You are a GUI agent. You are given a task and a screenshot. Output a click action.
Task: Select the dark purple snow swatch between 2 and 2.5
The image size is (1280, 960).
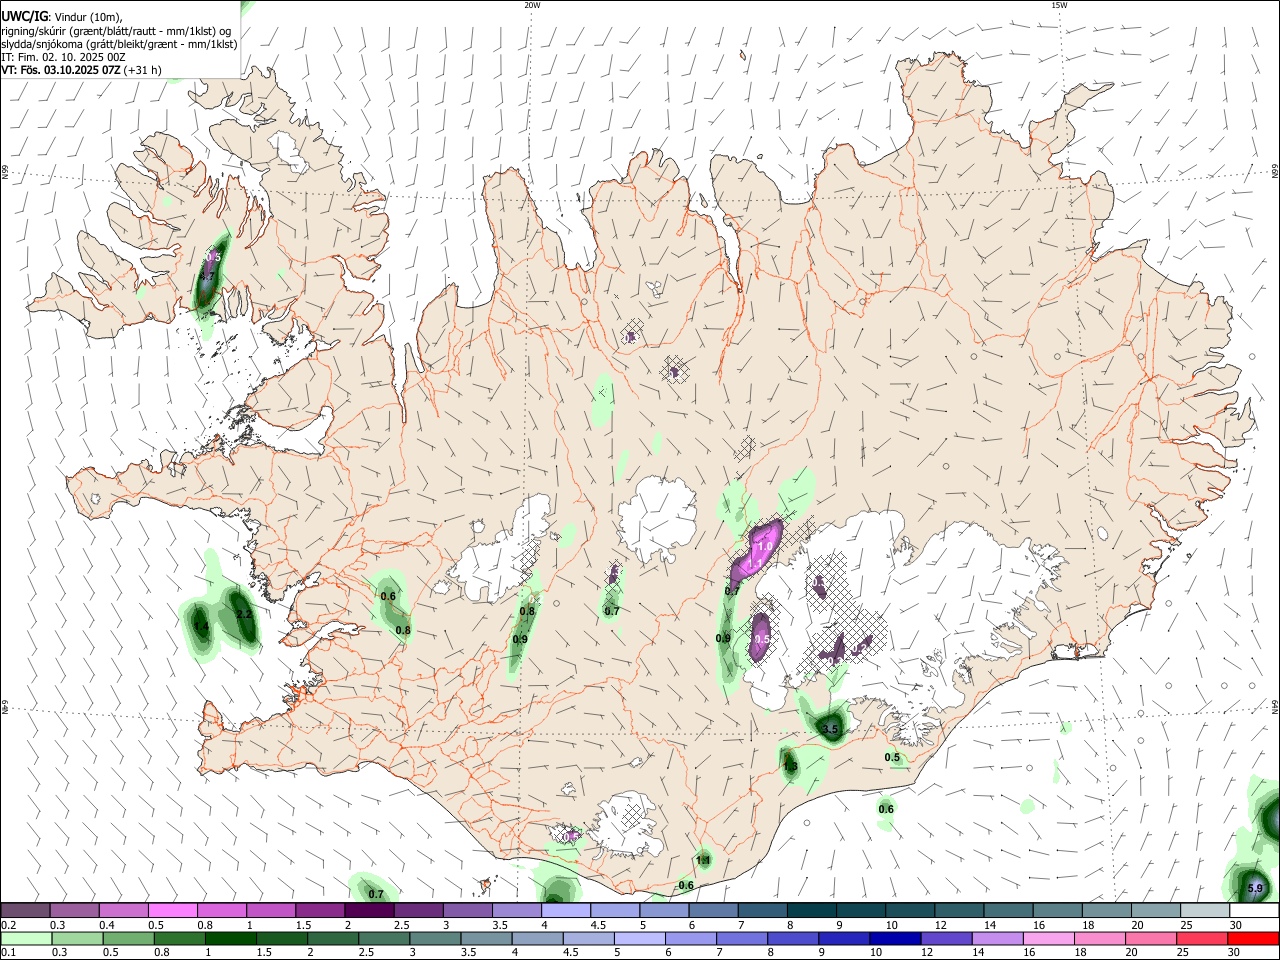pos(369,910)
